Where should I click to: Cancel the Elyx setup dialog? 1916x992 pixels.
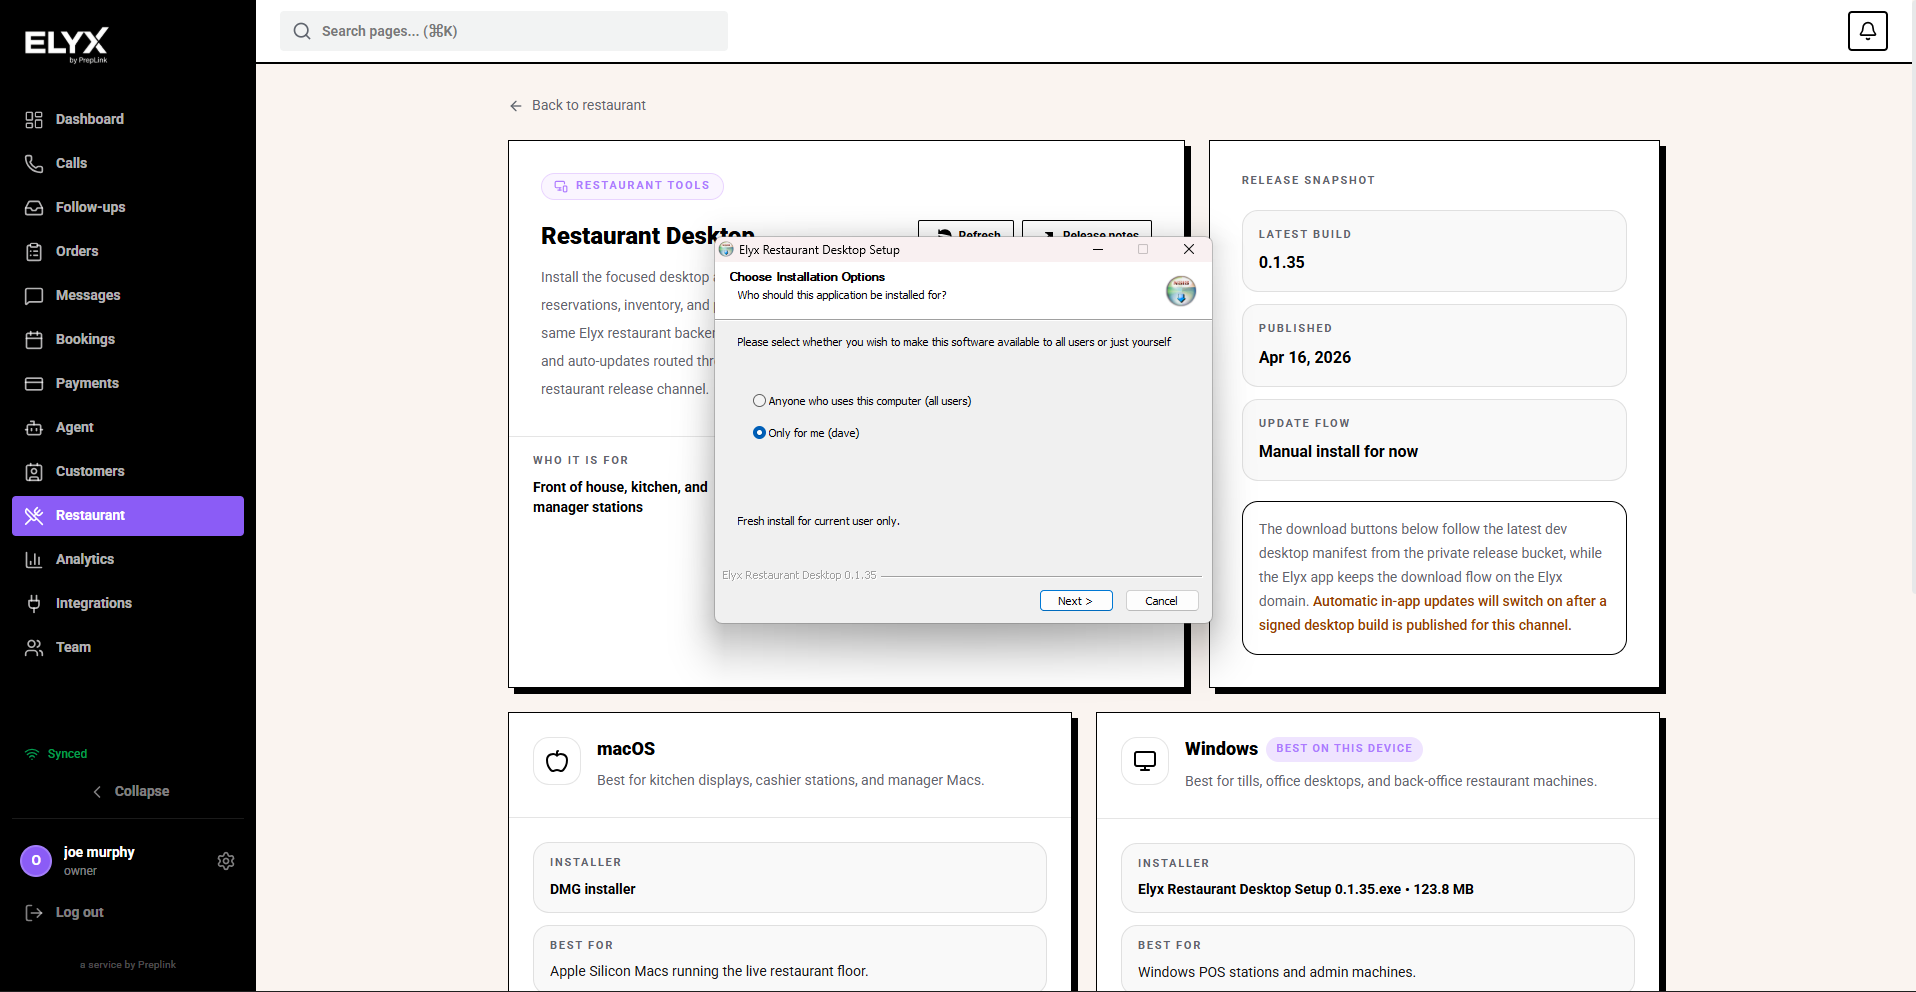tap(1162, 601)
